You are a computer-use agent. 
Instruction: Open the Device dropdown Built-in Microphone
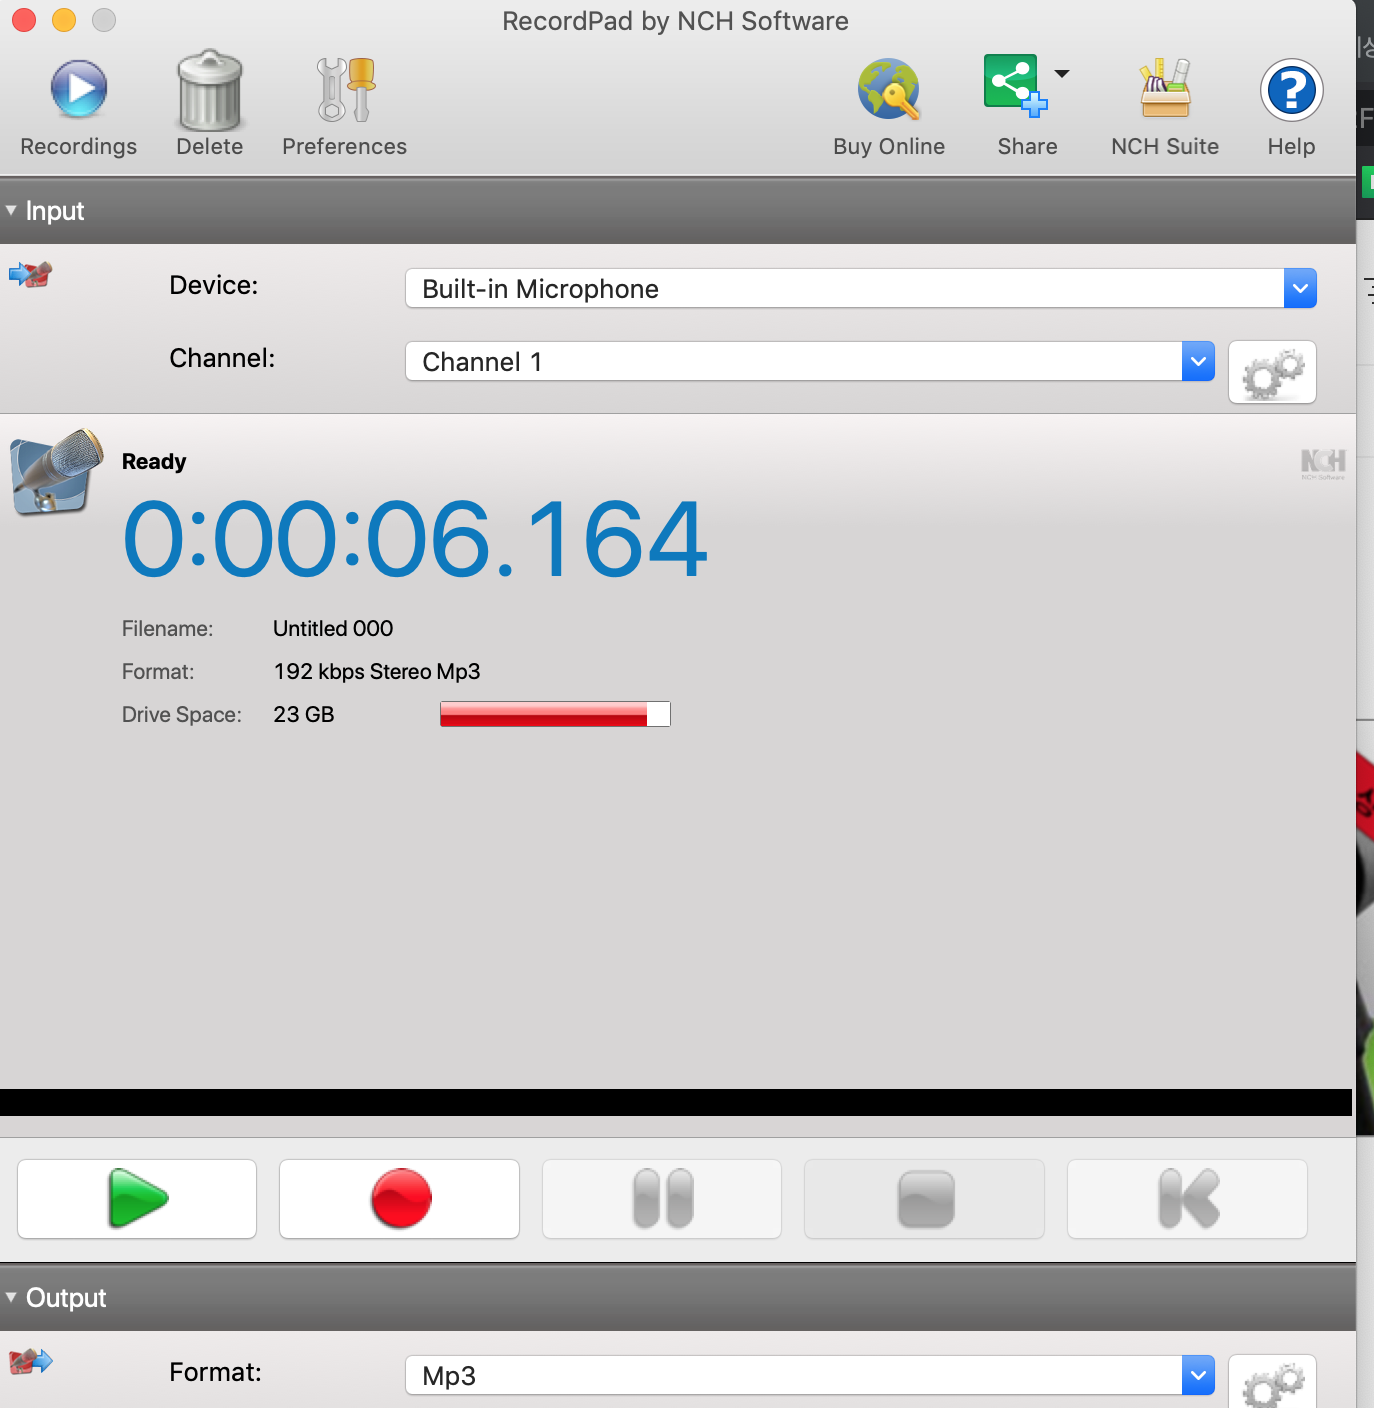860,288
